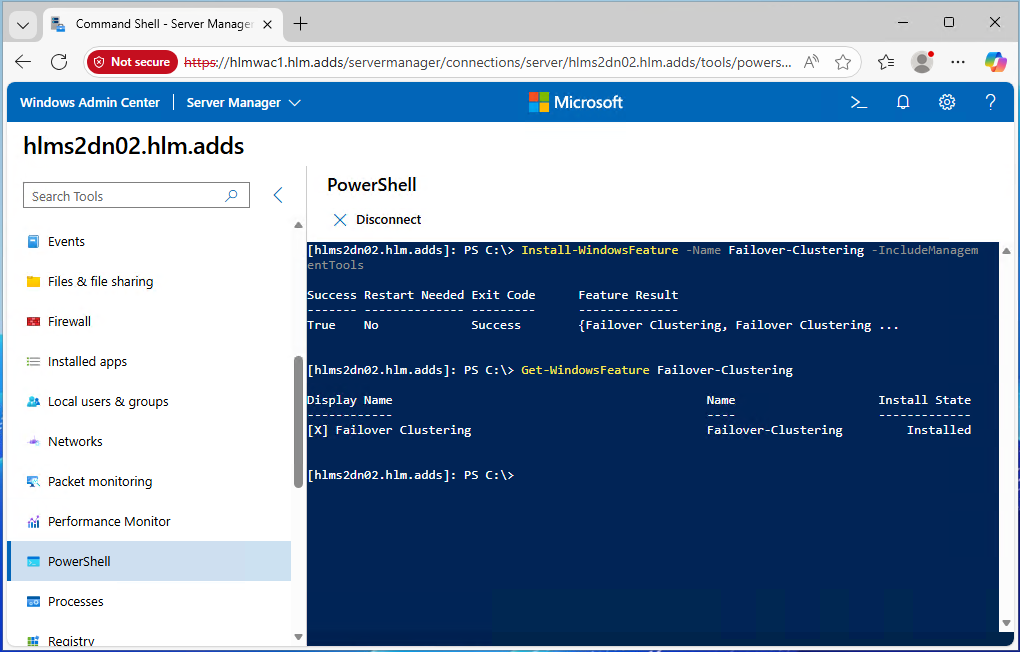Disconnect the PowerShell session
The height and width of the screenshot is (652, 1020).
[377, 219]
